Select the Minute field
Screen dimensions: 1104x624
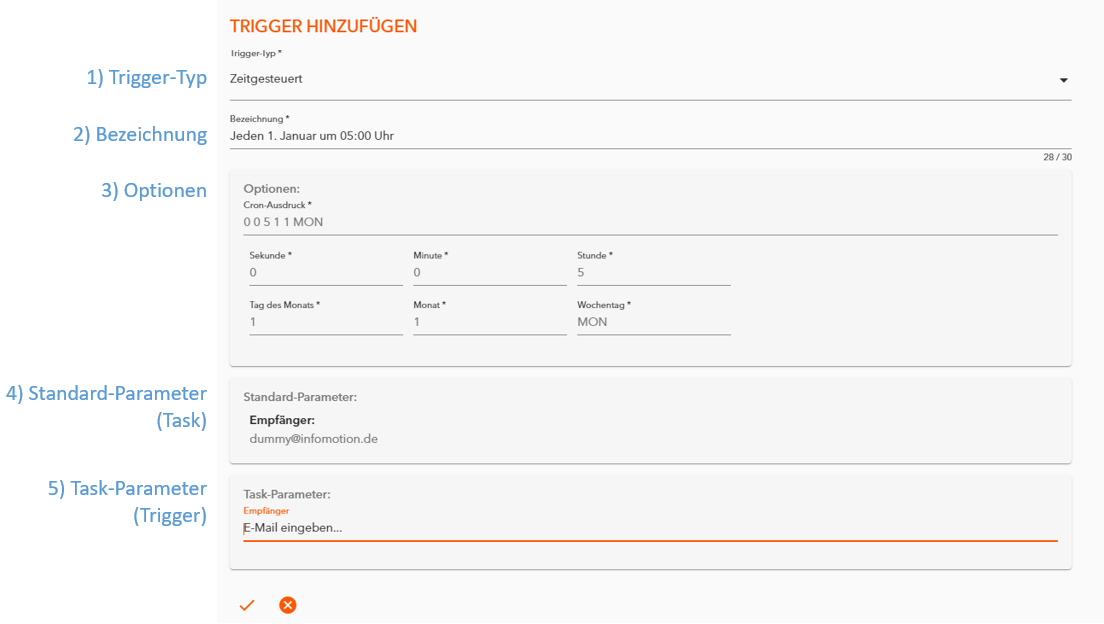point(489,272)
